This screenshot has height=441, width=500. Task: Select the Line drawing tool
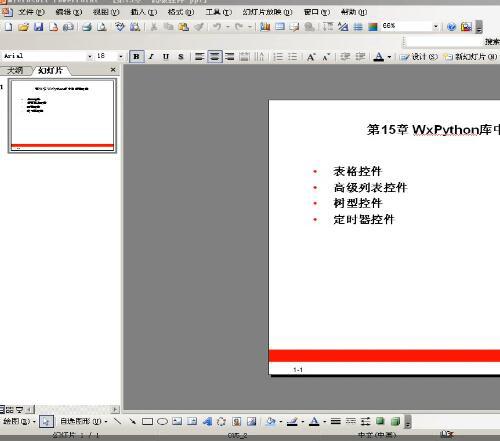117,421
